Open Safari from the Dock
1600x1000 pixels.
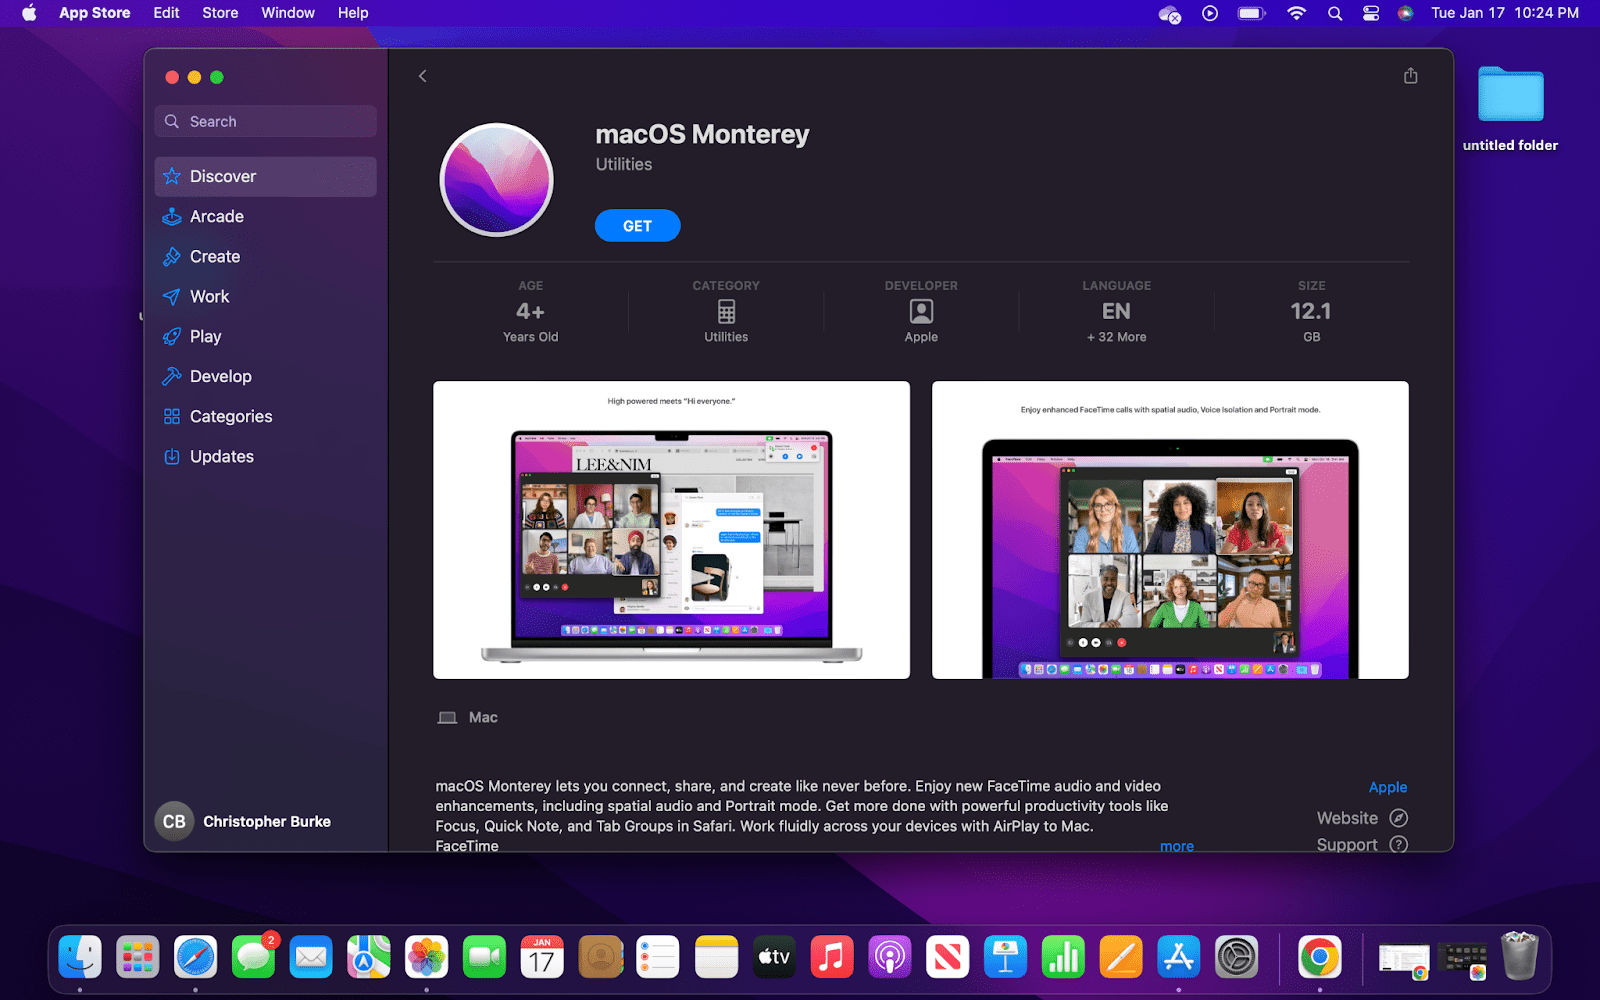pos(196,958)
